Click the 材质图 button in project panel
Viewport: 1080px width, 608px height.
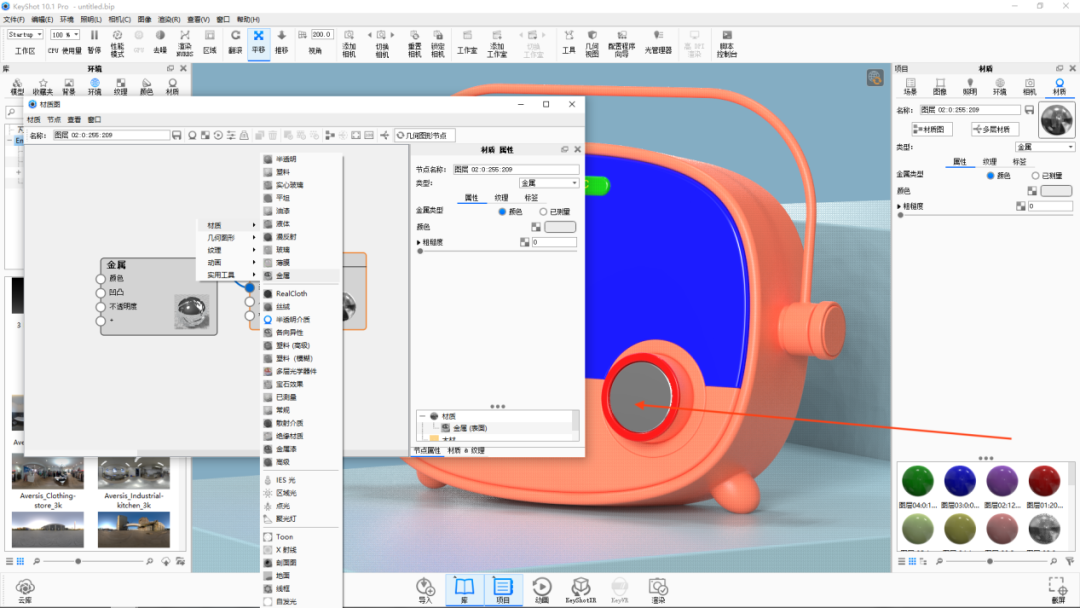click(x=932, y=129)
